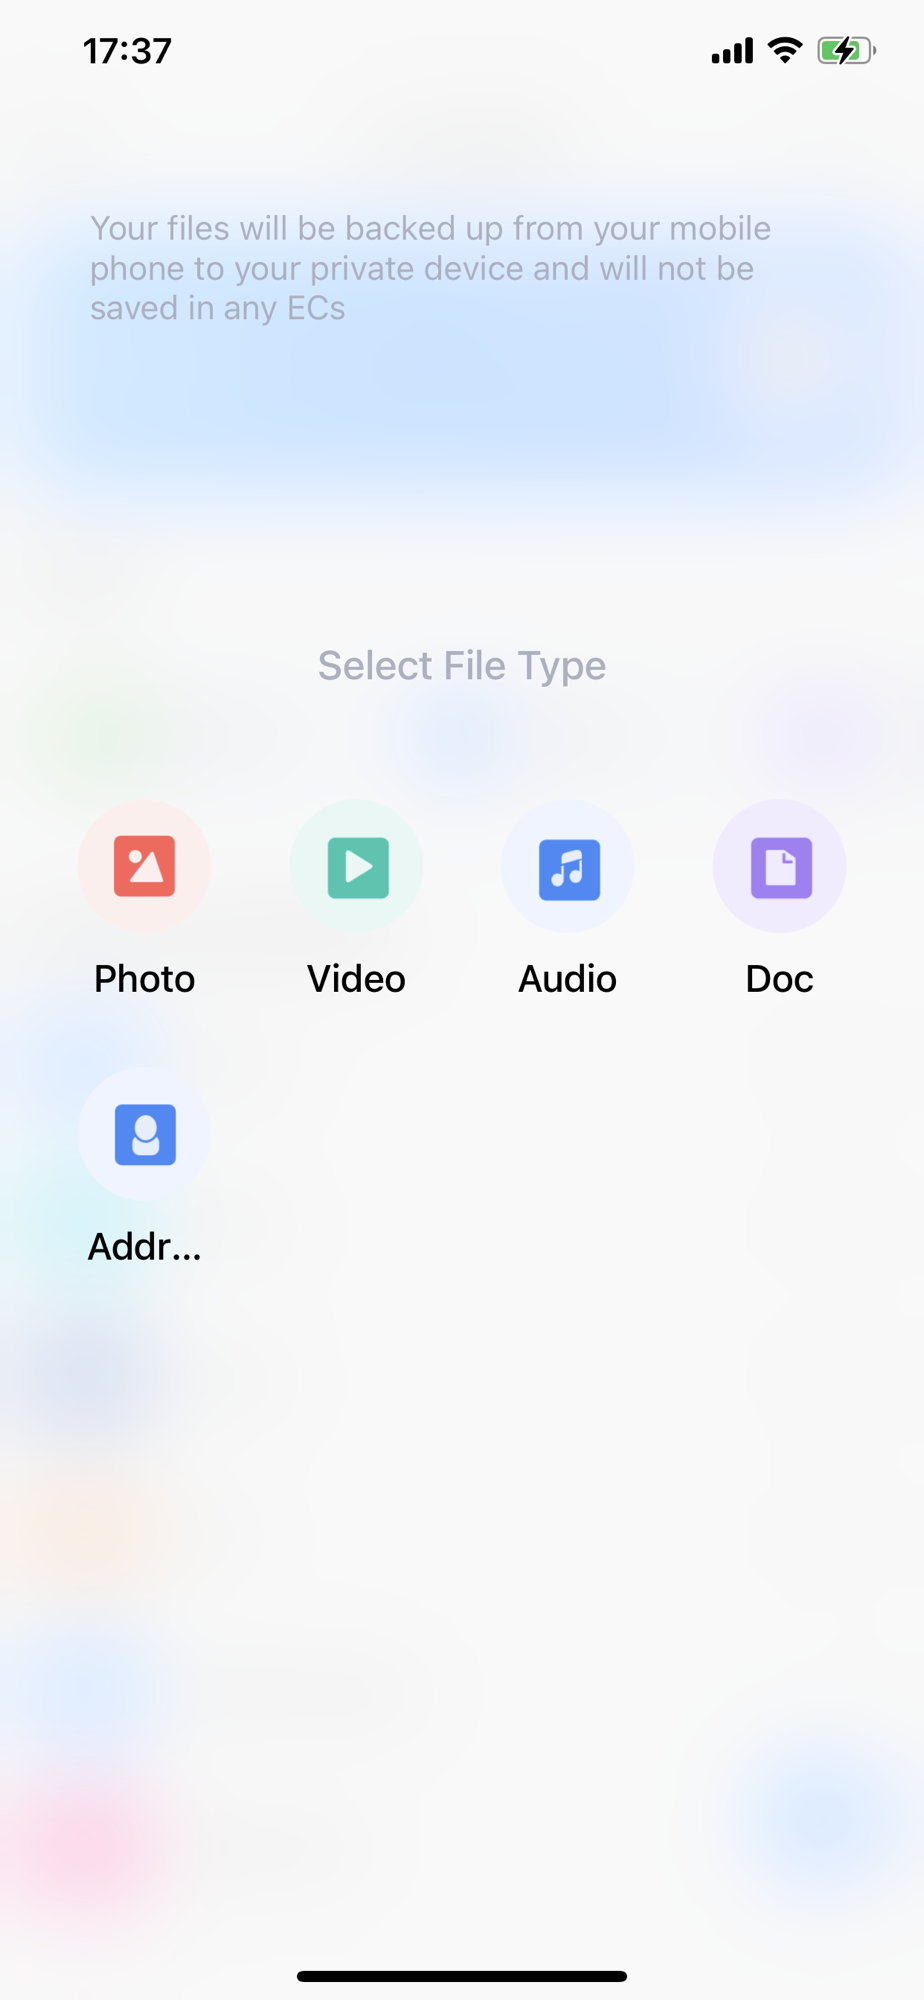924x2000 pixels.
Task: Select the Video file type icon
Action: 357,866
